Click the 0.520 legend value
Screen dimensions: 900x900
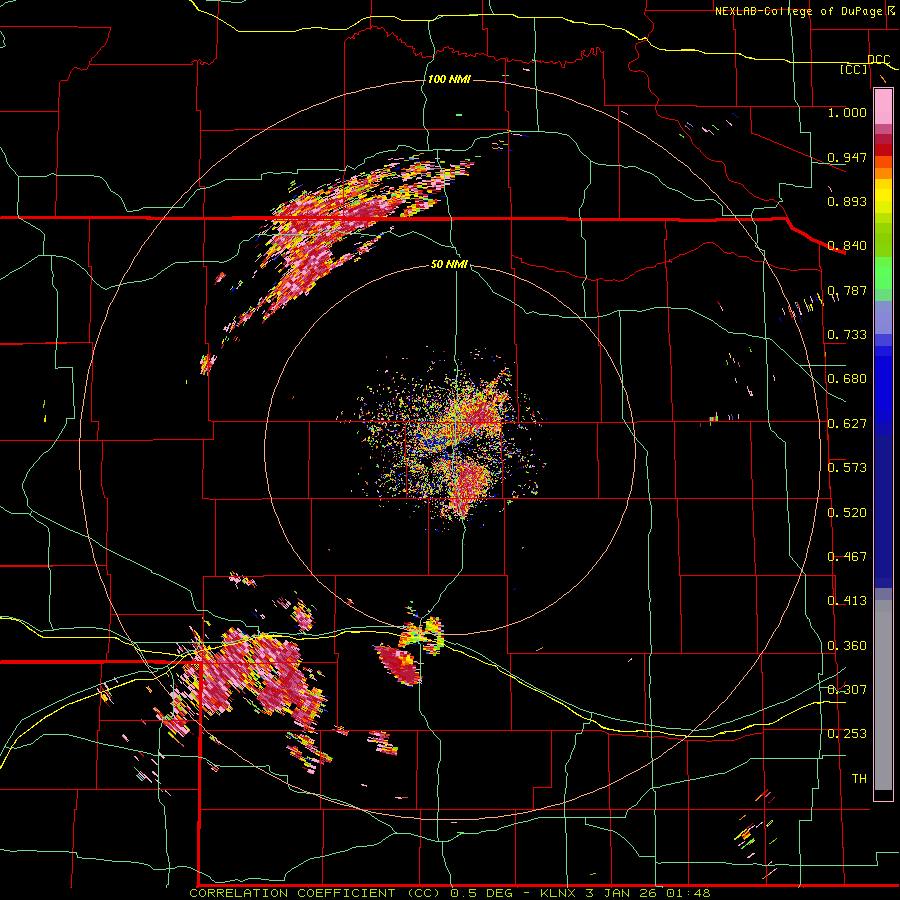(x=847, y=513)
